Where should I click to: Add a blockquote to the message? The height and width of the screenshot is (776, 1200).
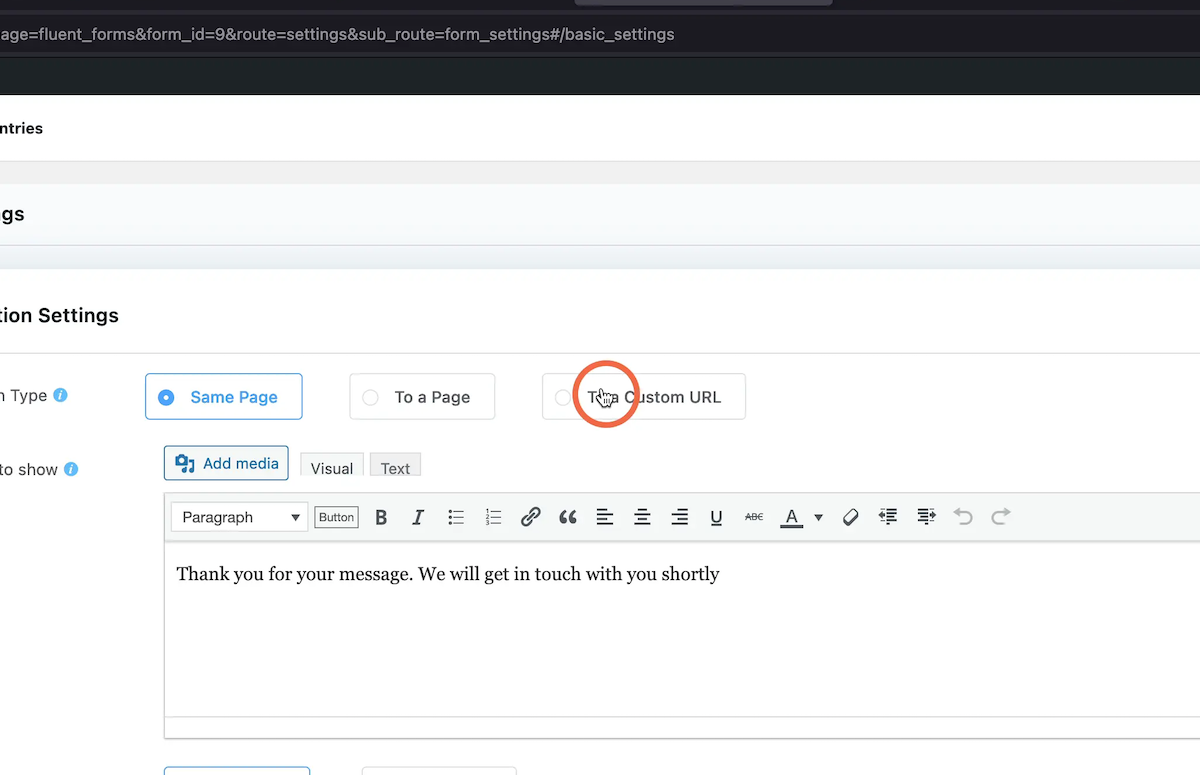coord(567,517)
